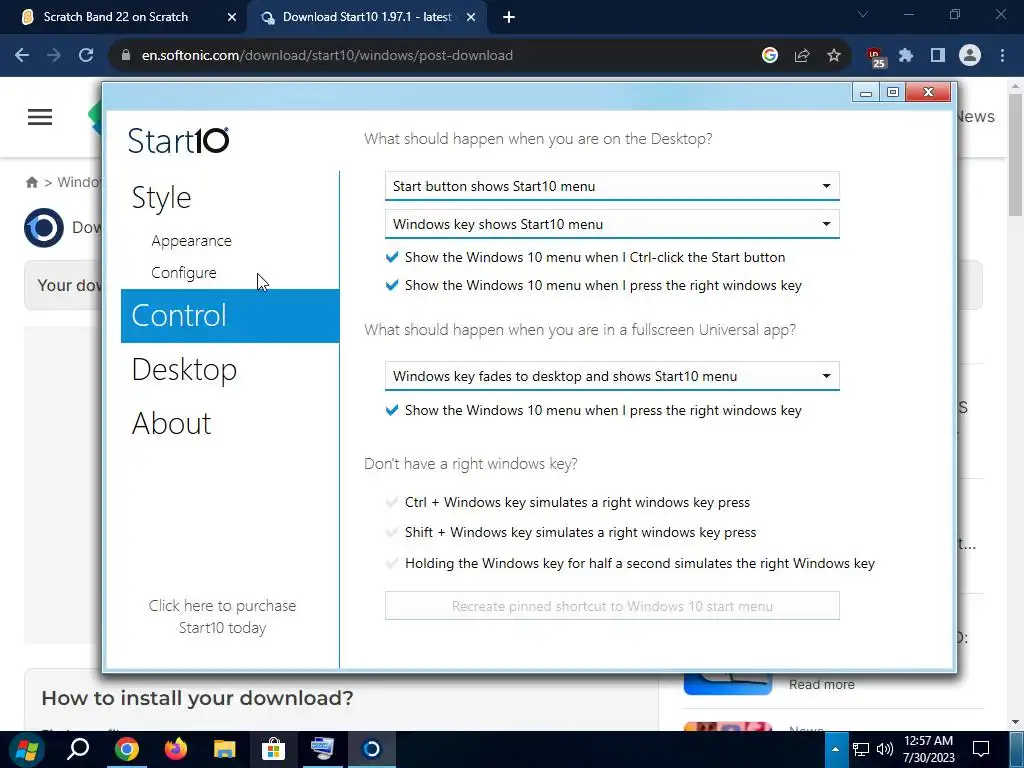1024x768 pixels.
Task: Open the tab search chevron
Action: (x=863, y=14)
